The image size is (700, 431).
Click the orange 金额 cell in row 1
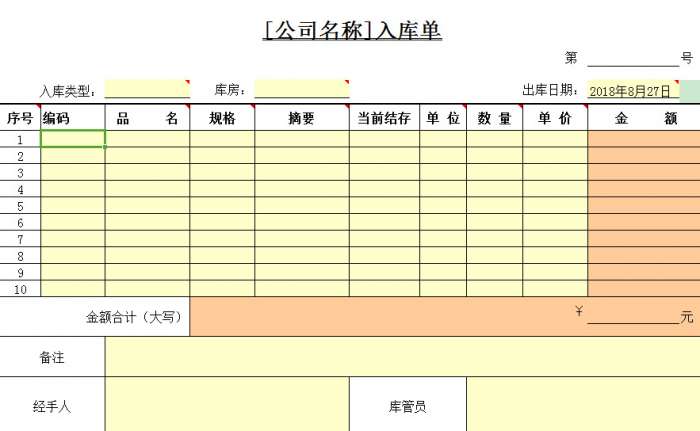pos(644,139)
